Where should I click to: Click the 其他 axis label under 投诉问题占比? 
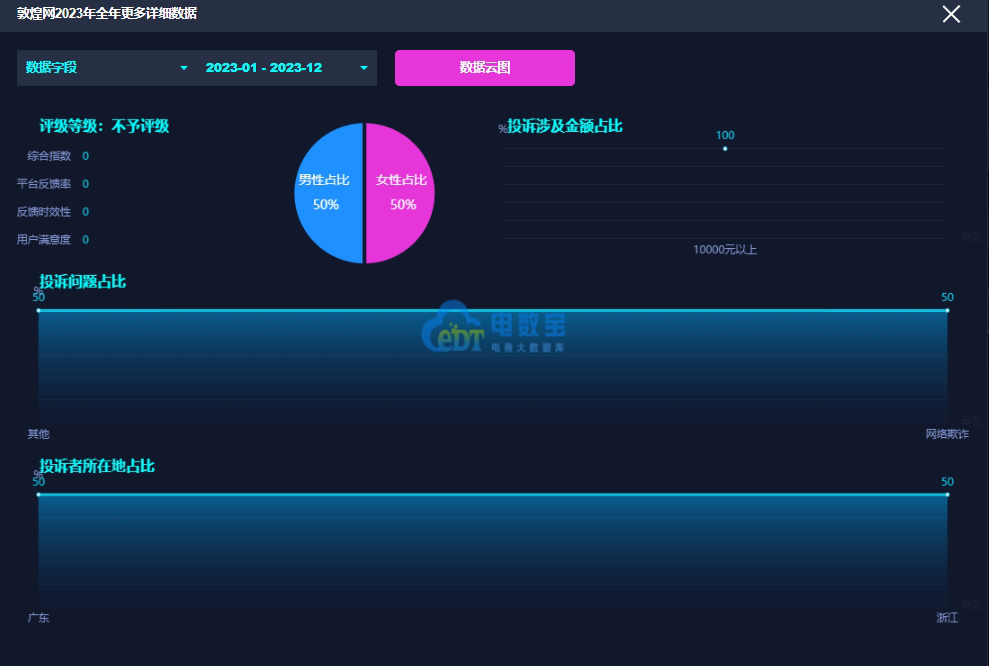click(x=38, y=434)
